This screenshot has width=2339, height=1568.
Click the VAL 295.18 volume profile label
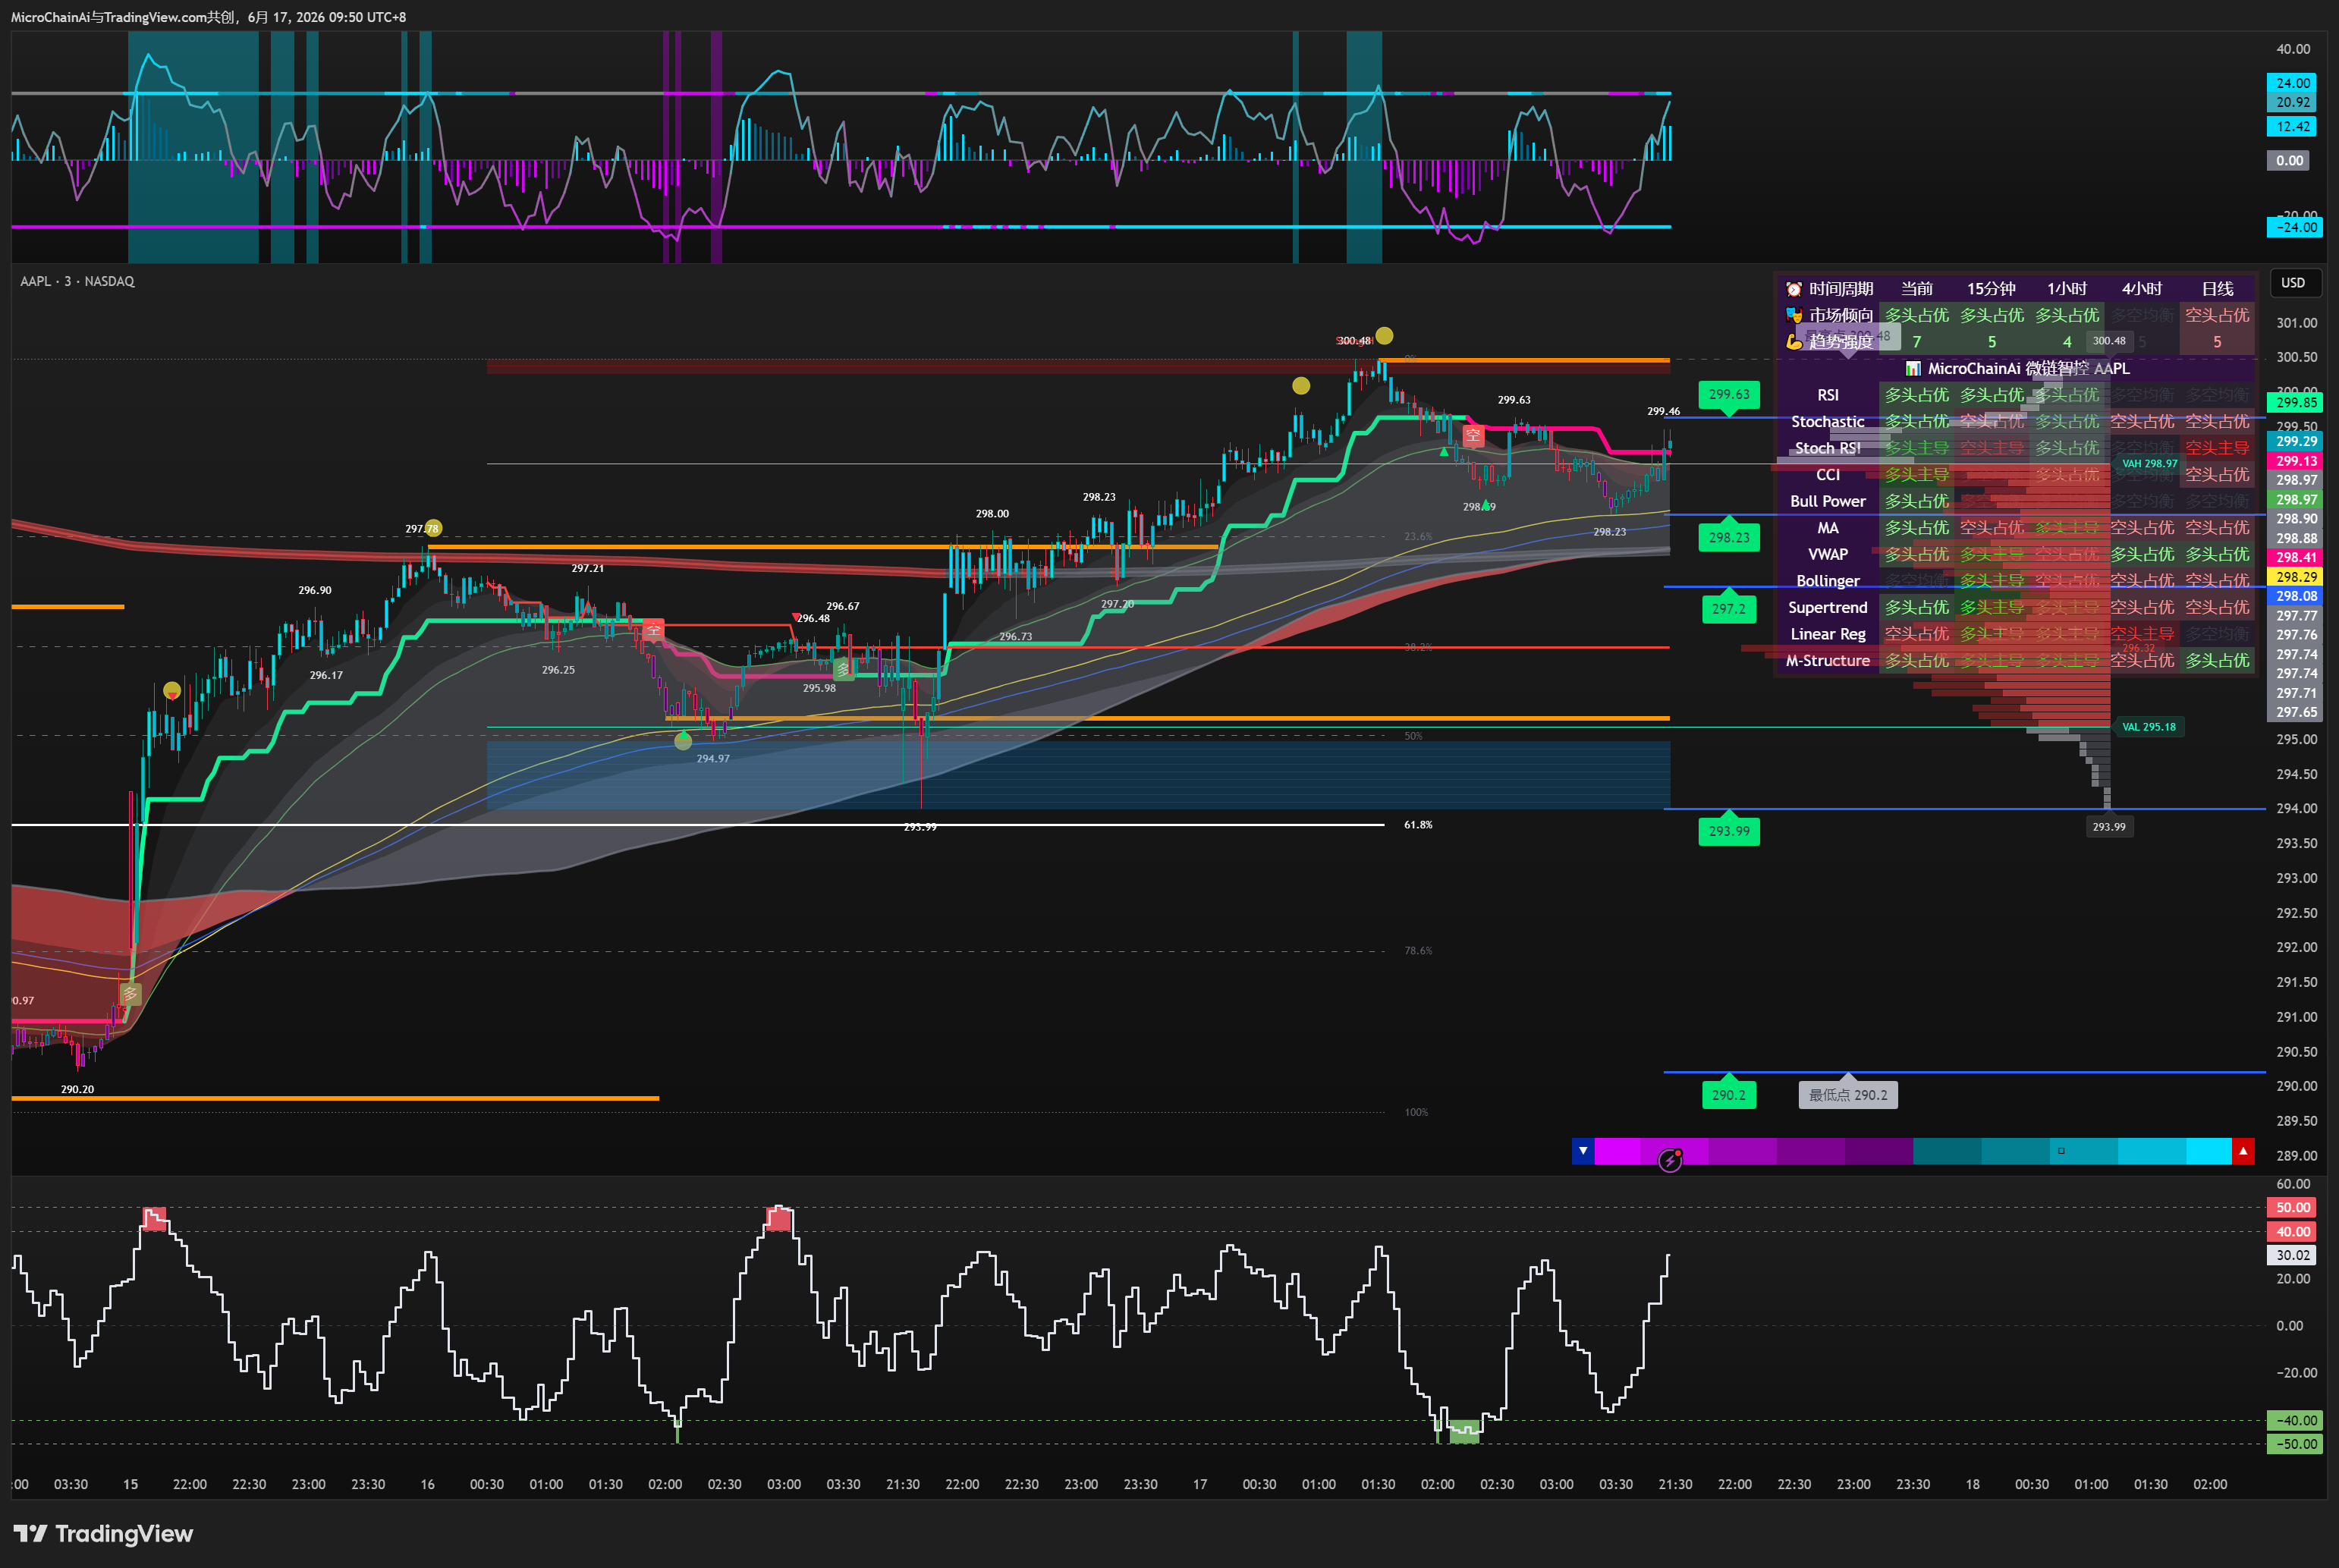tap(2148, 727)
